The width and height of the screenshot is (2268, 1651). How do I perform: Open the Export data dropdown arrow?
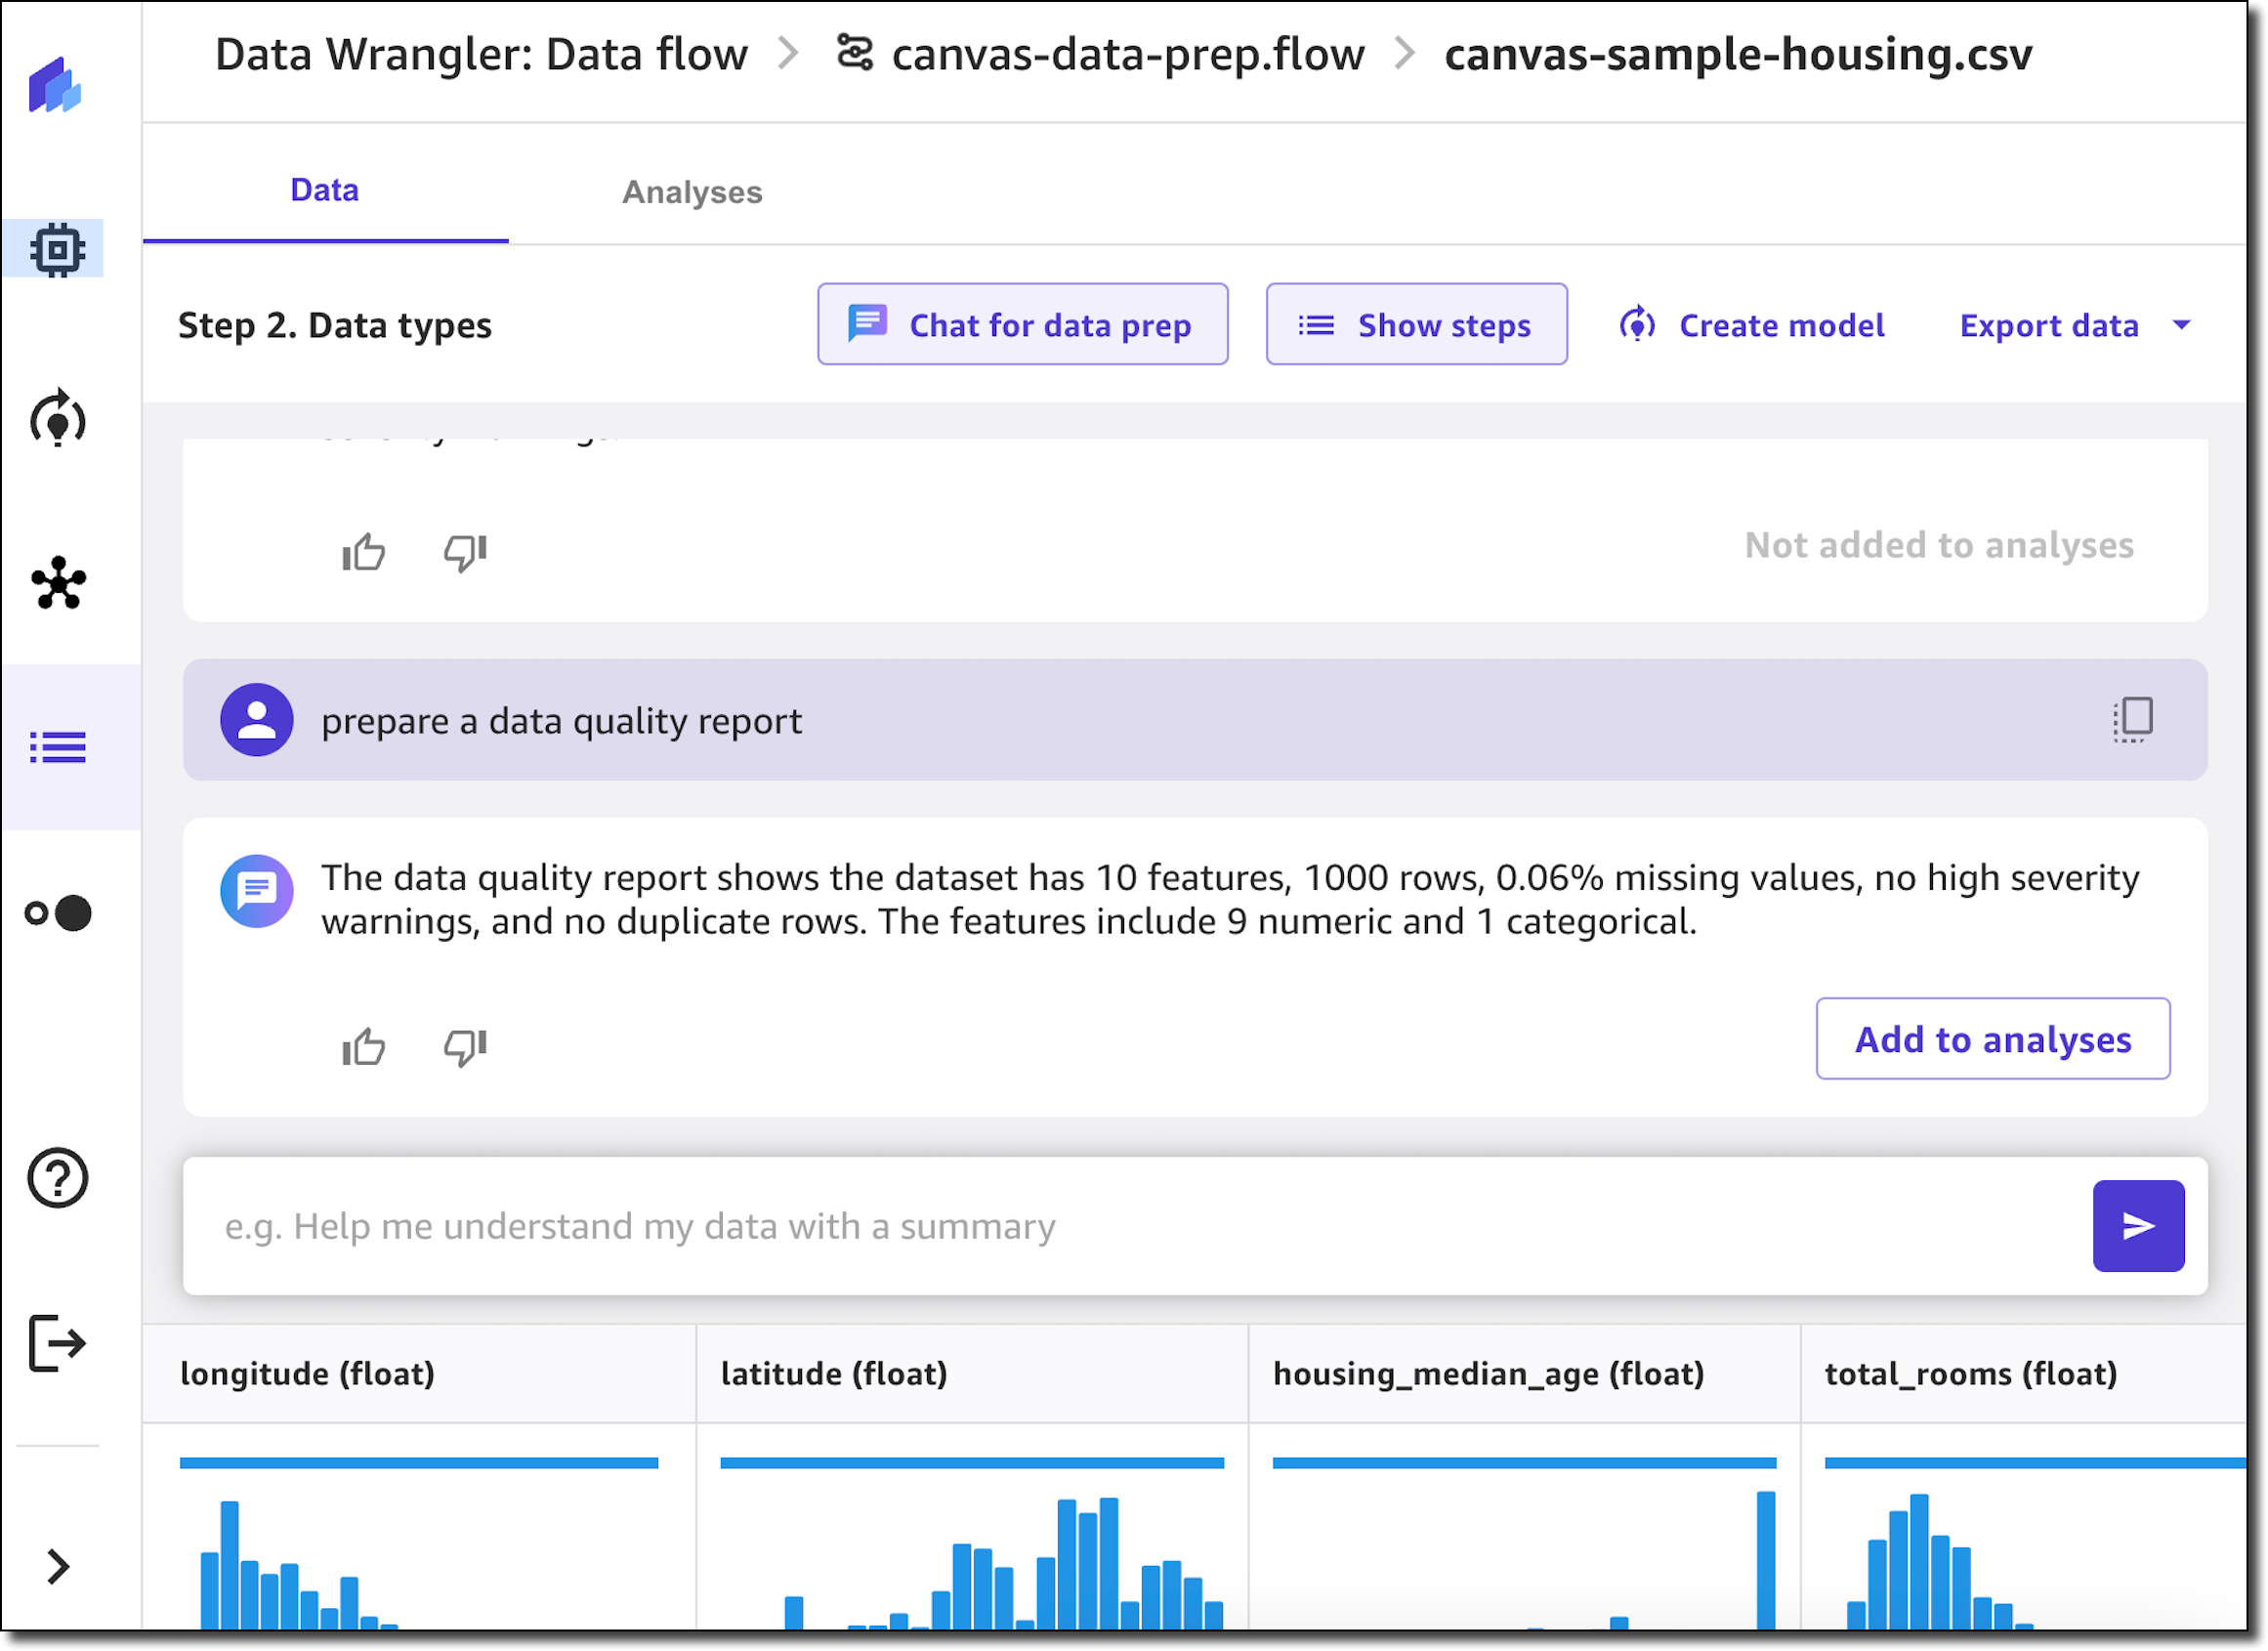2182,325
